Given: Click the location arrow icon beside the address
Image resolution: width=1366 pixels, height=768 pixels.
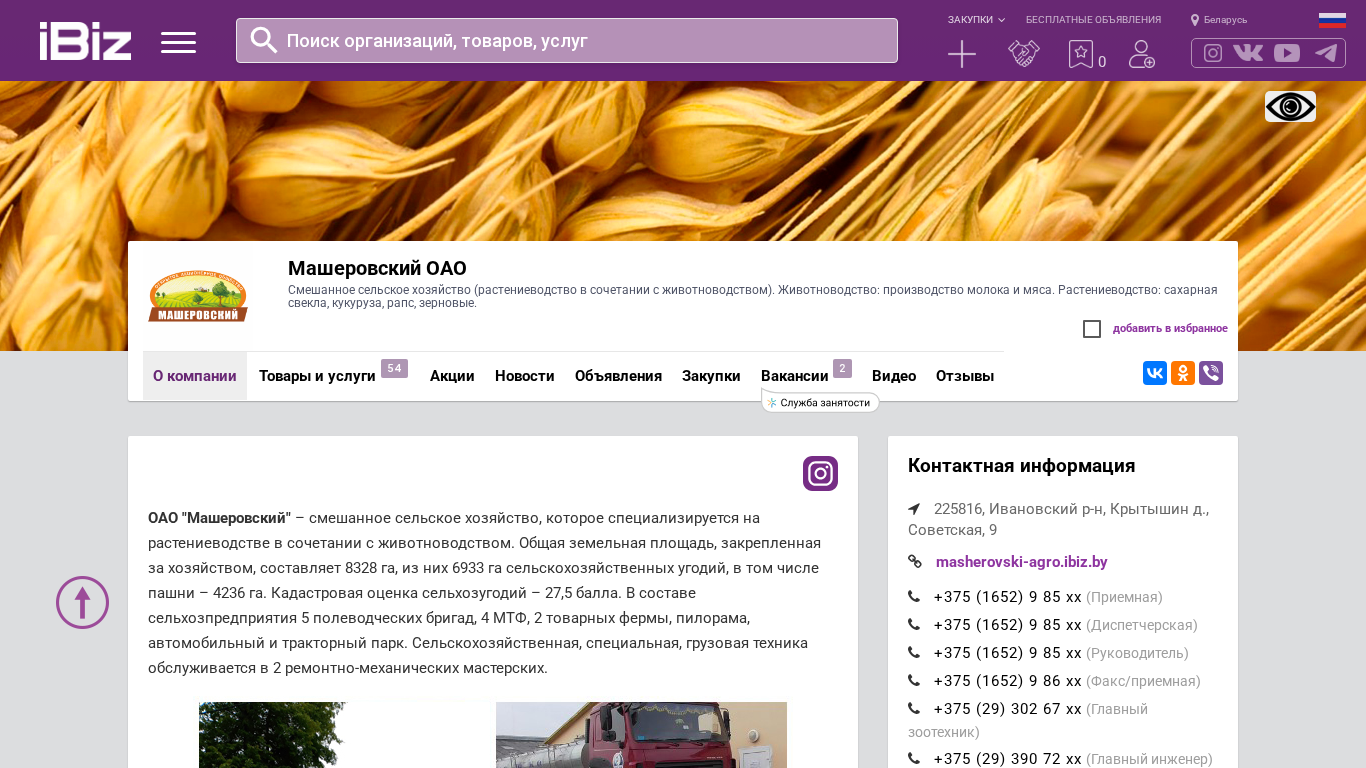Looking at the screenshot, I should [914, 509].
